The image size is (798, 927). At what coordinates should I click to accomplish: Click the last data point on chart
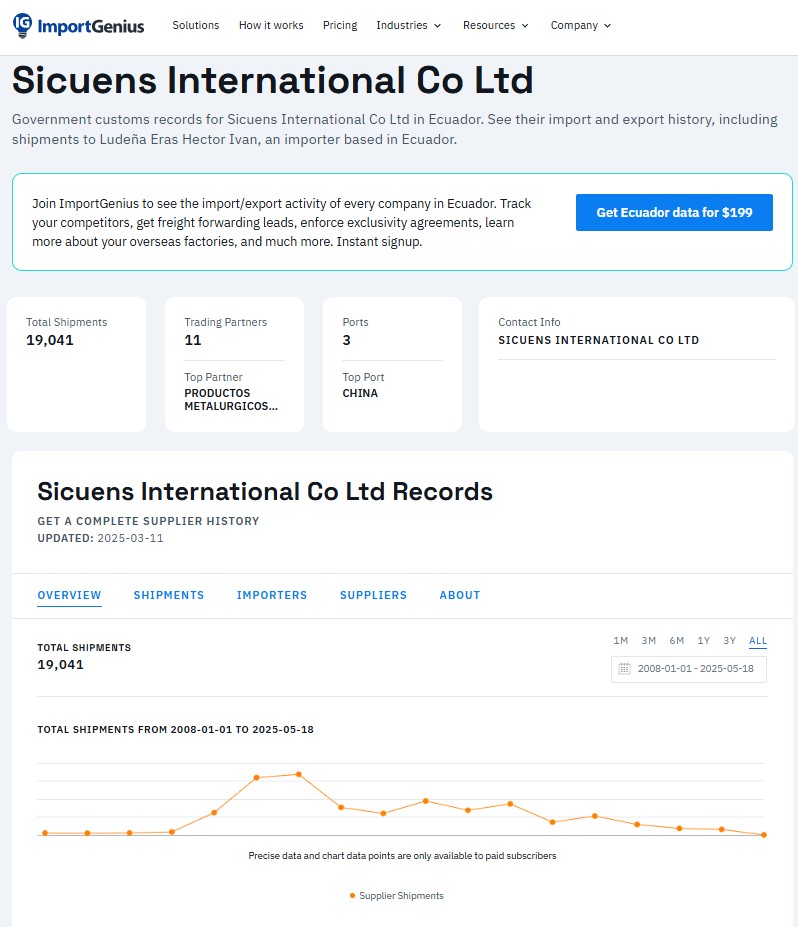[x=764, y=835]
